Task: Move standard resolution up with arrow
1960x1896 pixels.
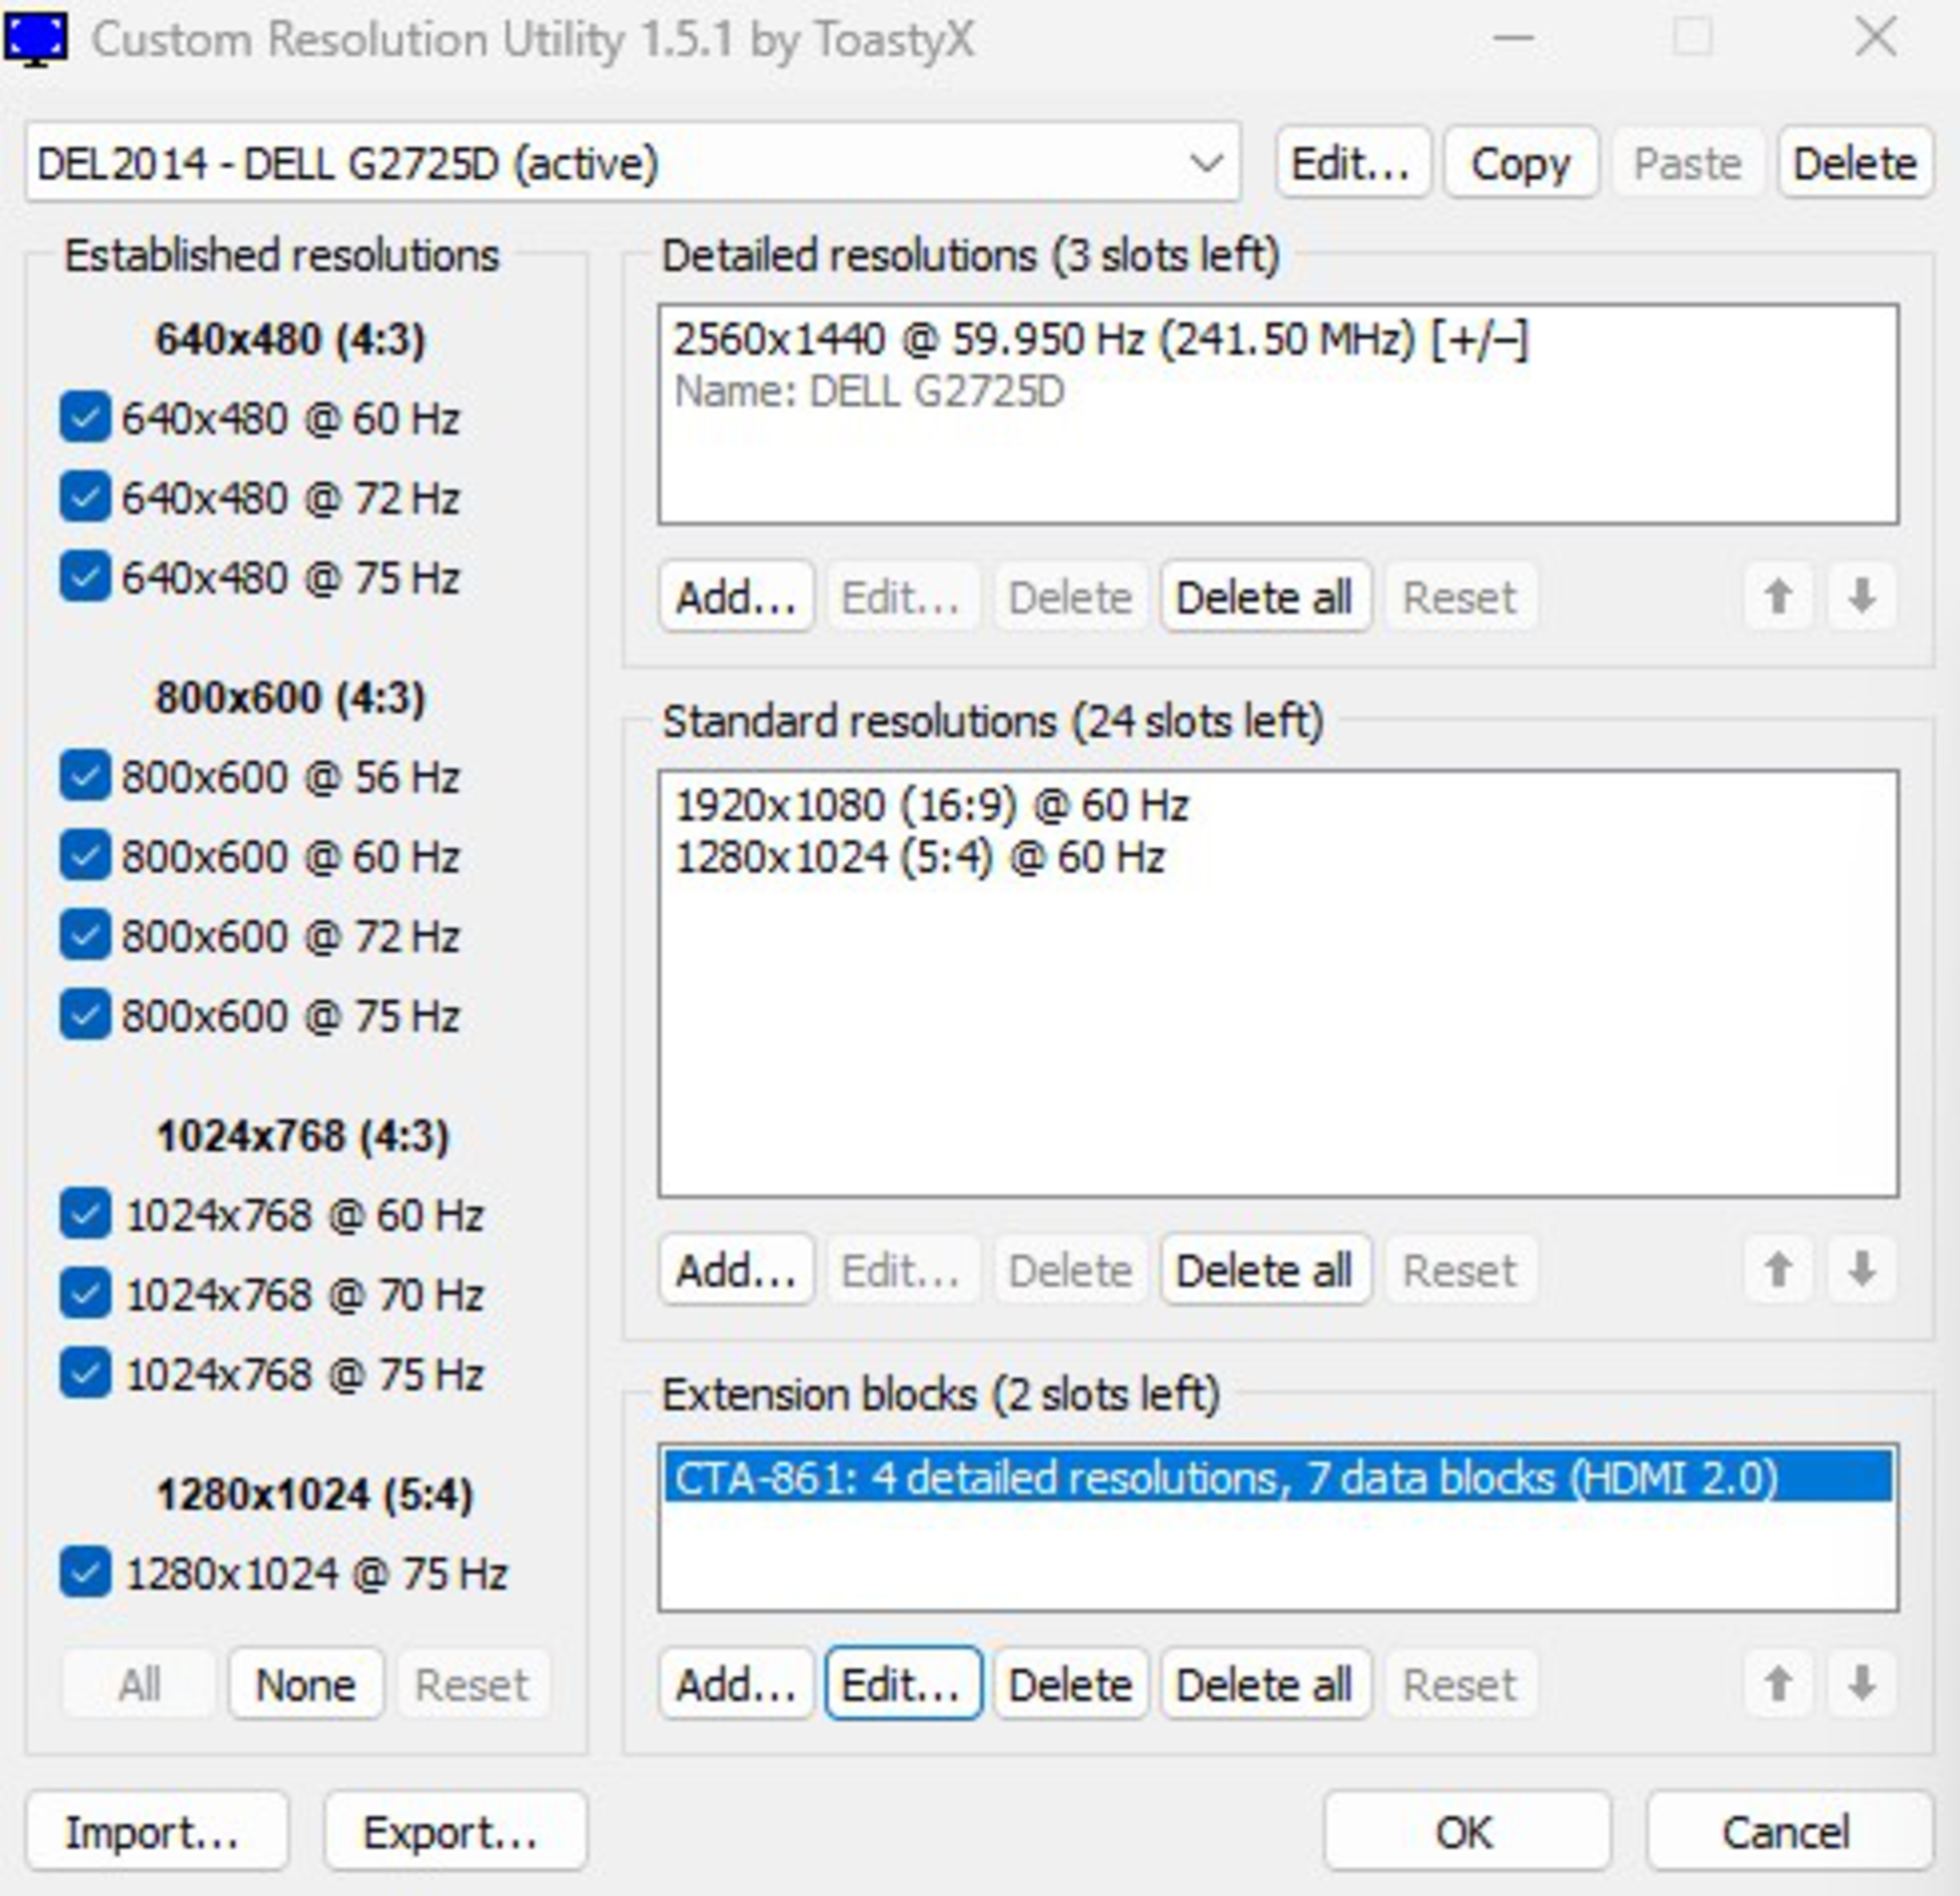Action: point(1778,1270)
